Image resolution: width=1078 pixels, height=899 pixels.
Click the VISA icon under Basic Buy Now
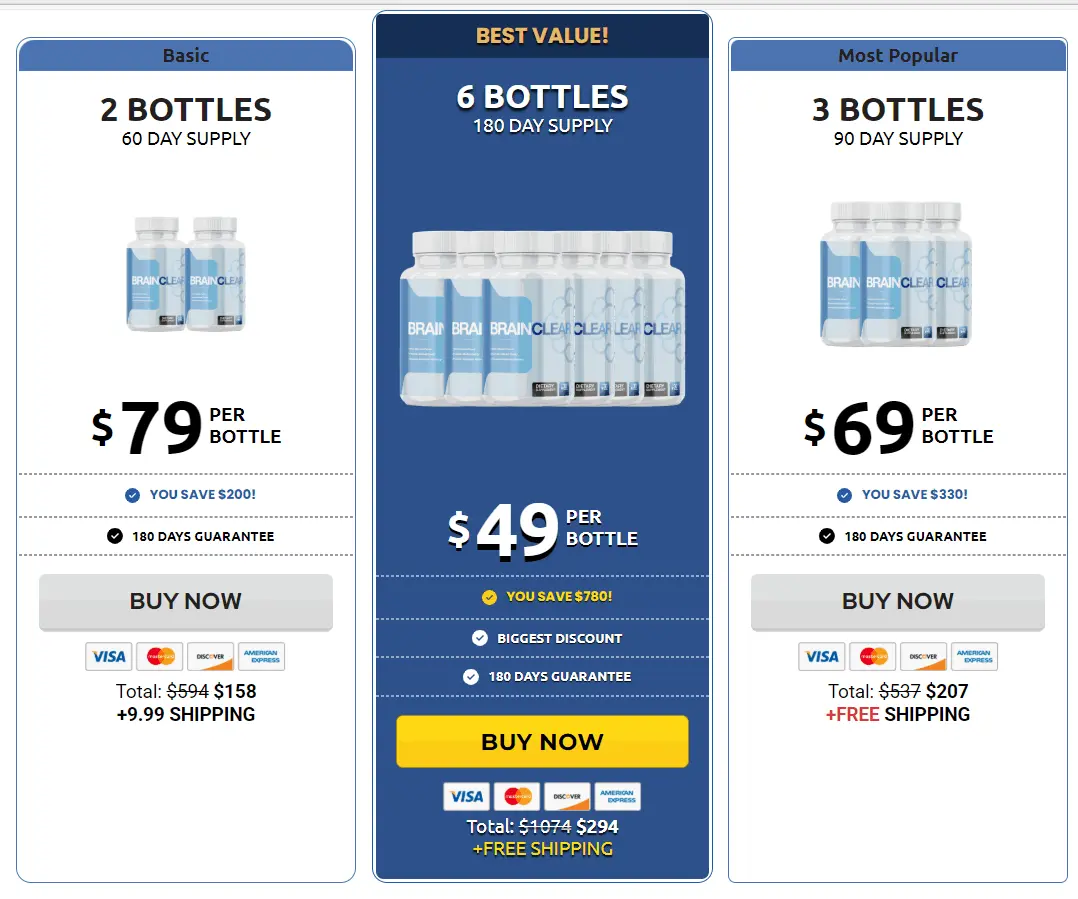(x=108, y=656)
